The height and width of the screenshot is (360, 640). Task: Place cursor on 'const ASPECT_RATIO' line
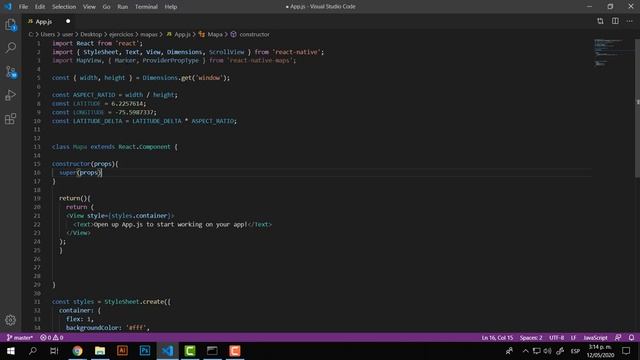115,95
